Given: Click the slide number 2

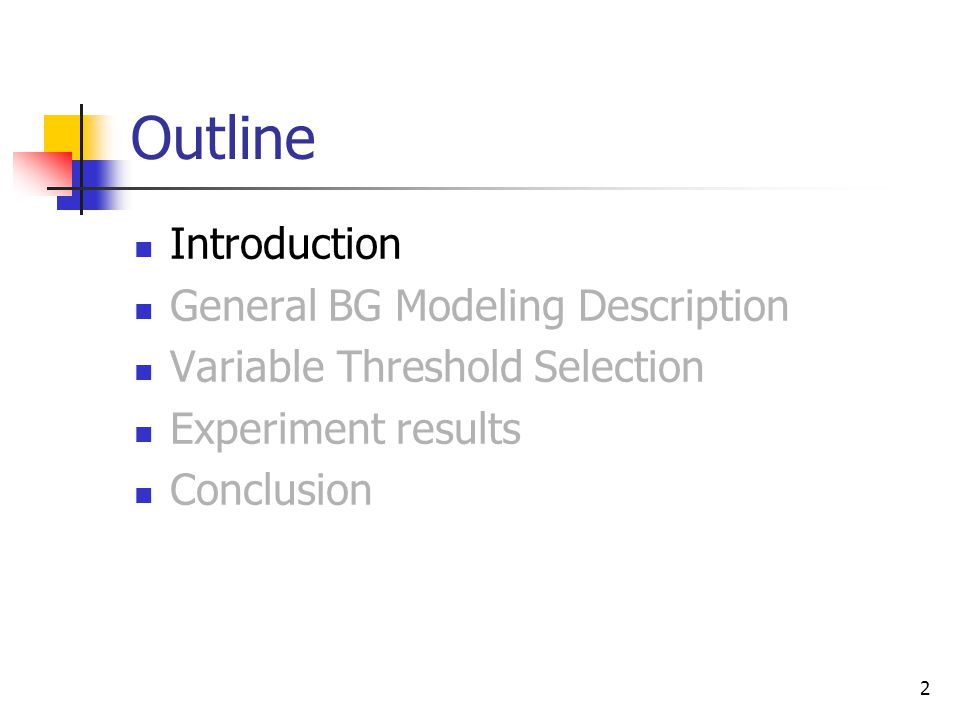Looking at the screenshot, I should (924, 688).
